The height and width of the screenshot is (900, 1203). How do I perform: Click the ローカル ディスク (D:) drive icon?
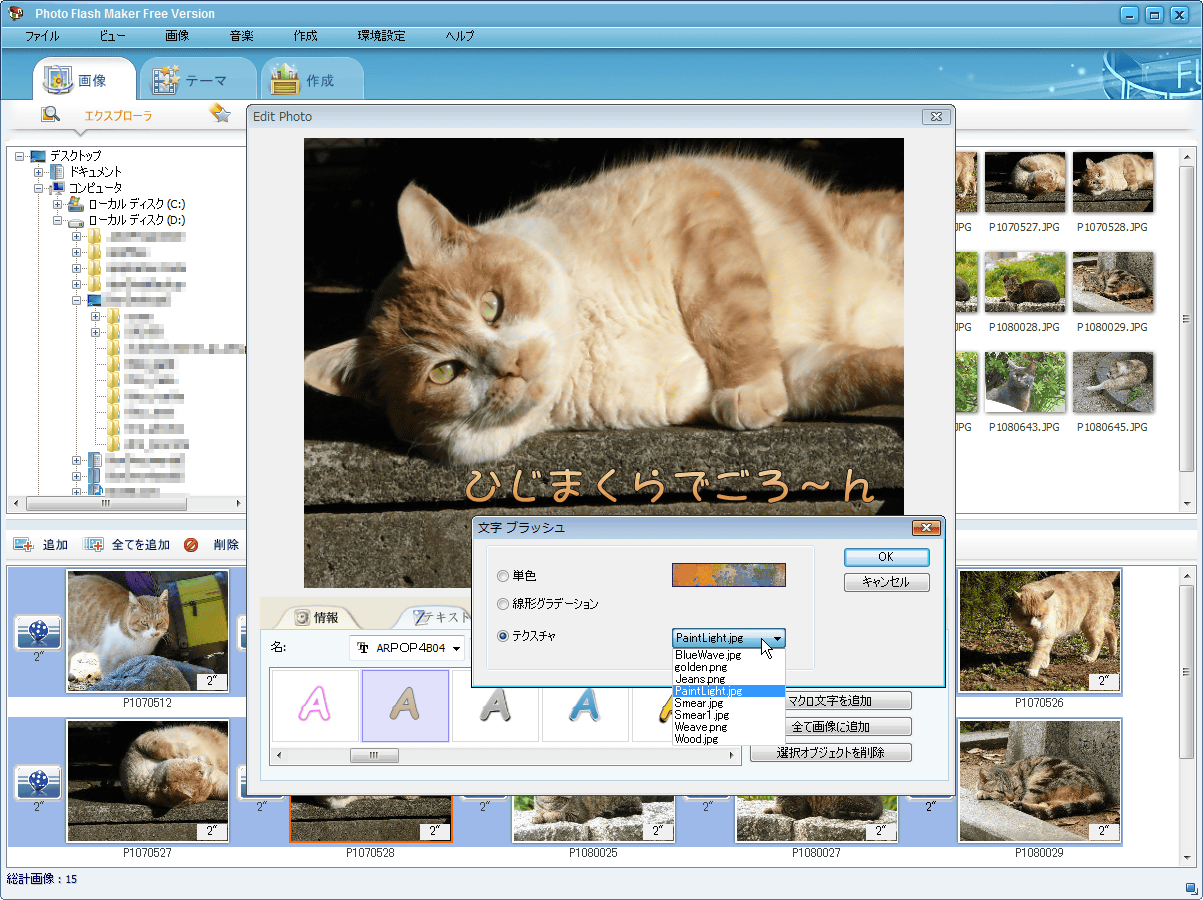pyautogui.click(x=76, y=220)
